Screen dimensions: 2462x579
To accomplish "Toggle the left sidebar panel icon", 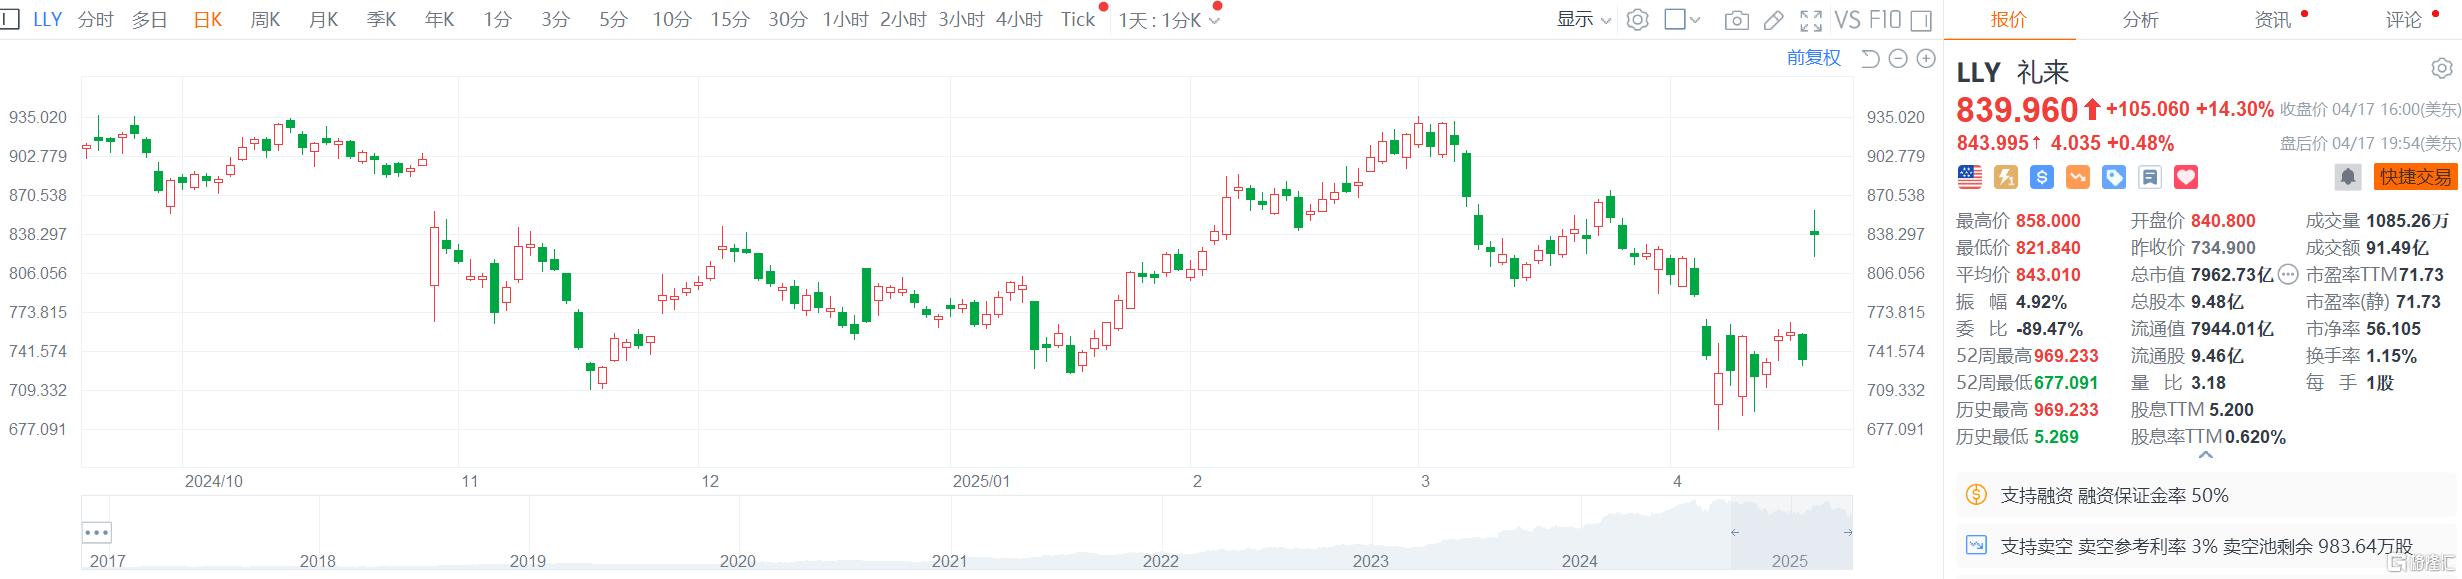I will pos(10,19).
